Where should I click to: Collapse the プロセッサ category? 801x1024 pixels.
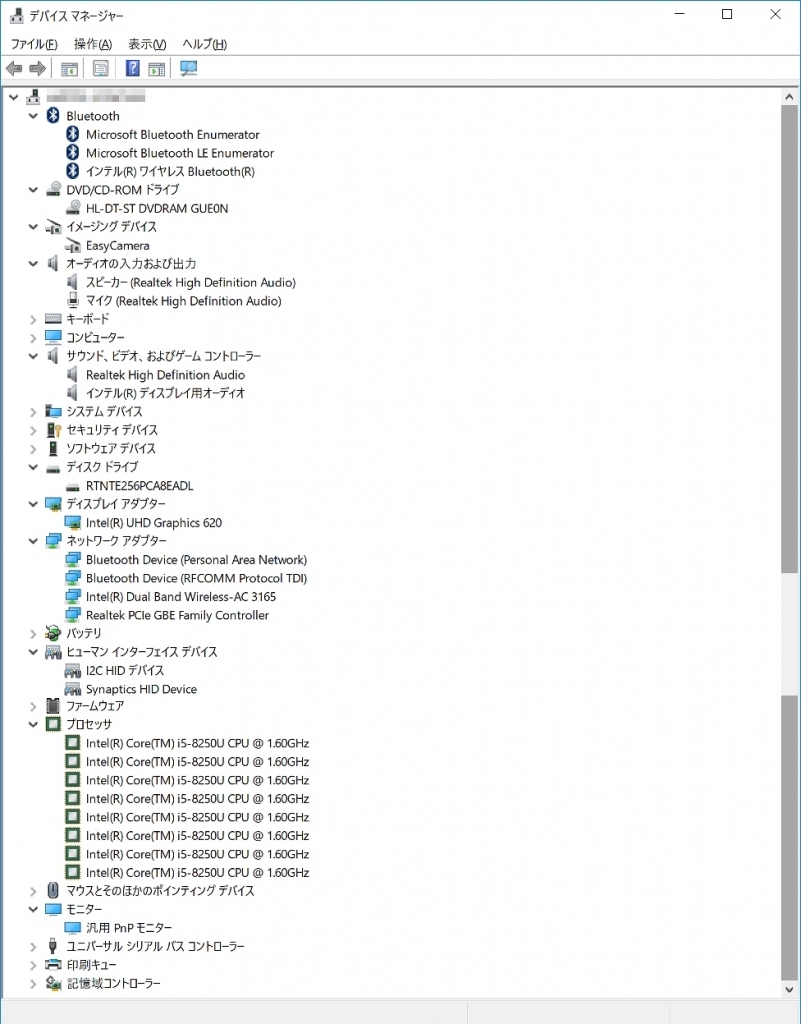[x=33, y=724]
